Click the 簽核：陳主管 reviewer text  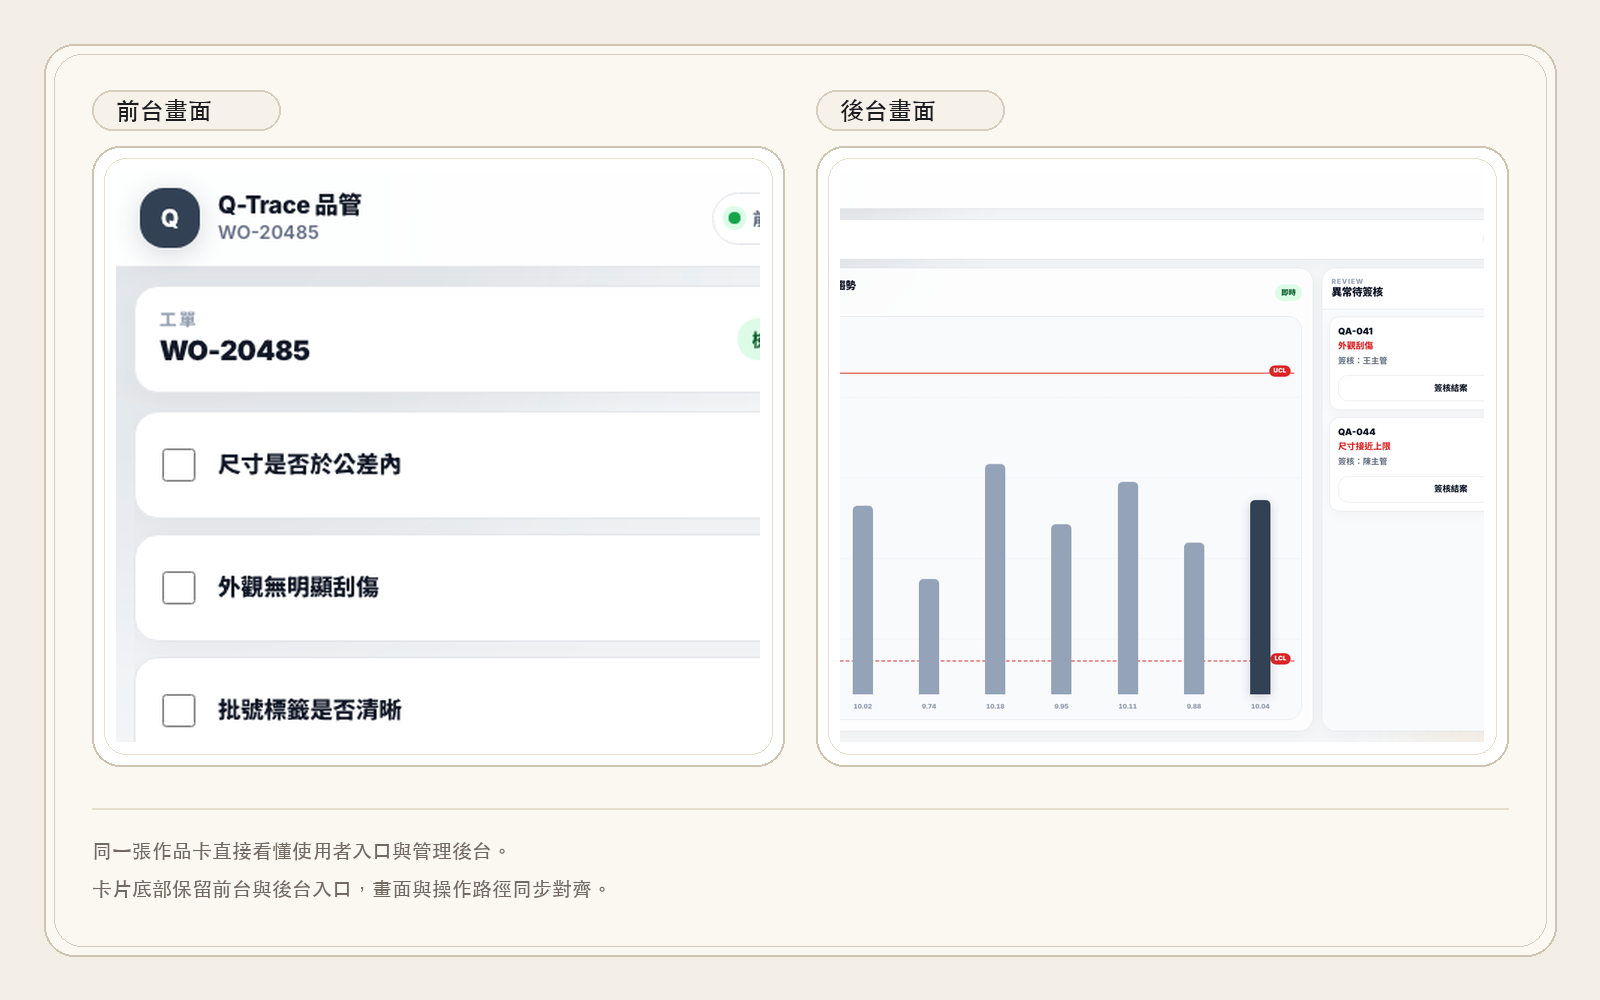(1363, 462)
